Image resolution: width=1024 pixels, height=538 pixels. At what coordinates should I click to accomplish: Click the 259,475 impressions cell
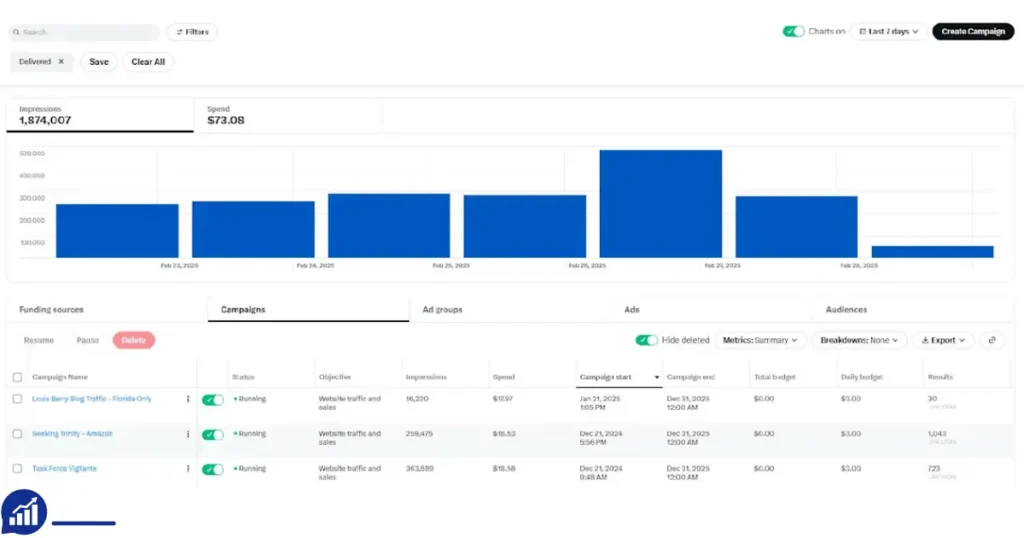tap(419, 434)
